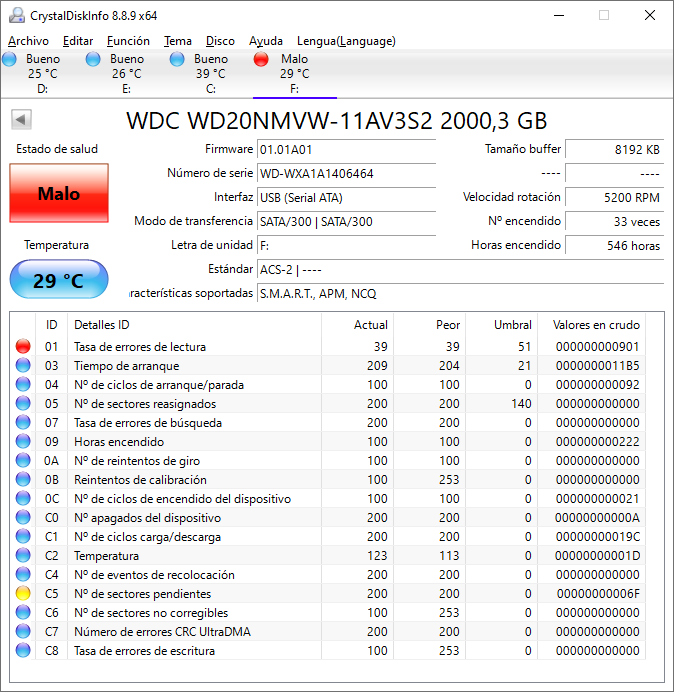Click the Tamaño buffer value 8192 KB

pyautogui.click(x=614, y=150)
